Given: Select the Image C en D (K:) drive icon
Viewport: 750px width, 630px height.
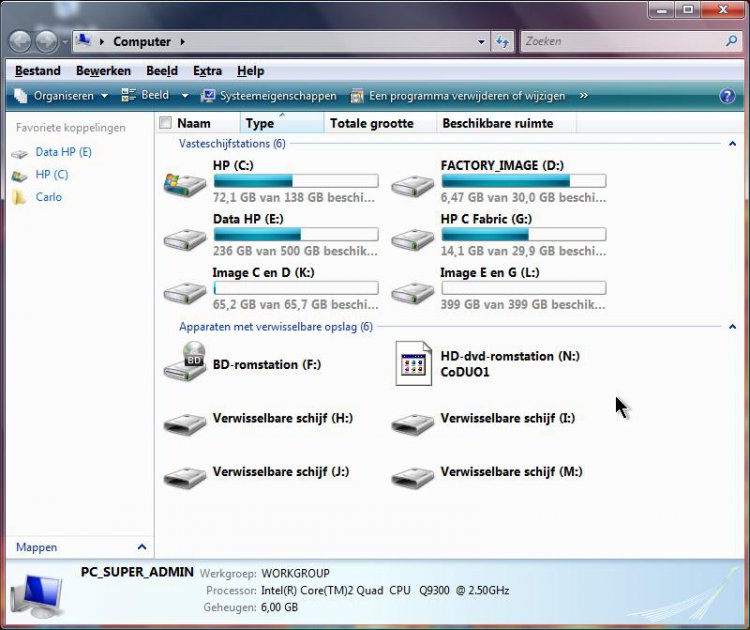Looking at the screenshot, I should [x=185, y=293].
